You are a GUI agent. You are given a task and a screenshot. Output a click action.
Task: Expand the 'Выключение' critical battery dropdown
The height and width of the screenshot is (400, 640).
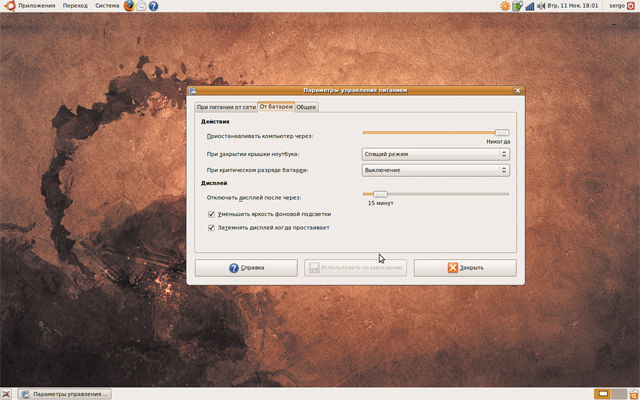pyautogui.click(x=435, y=170)
